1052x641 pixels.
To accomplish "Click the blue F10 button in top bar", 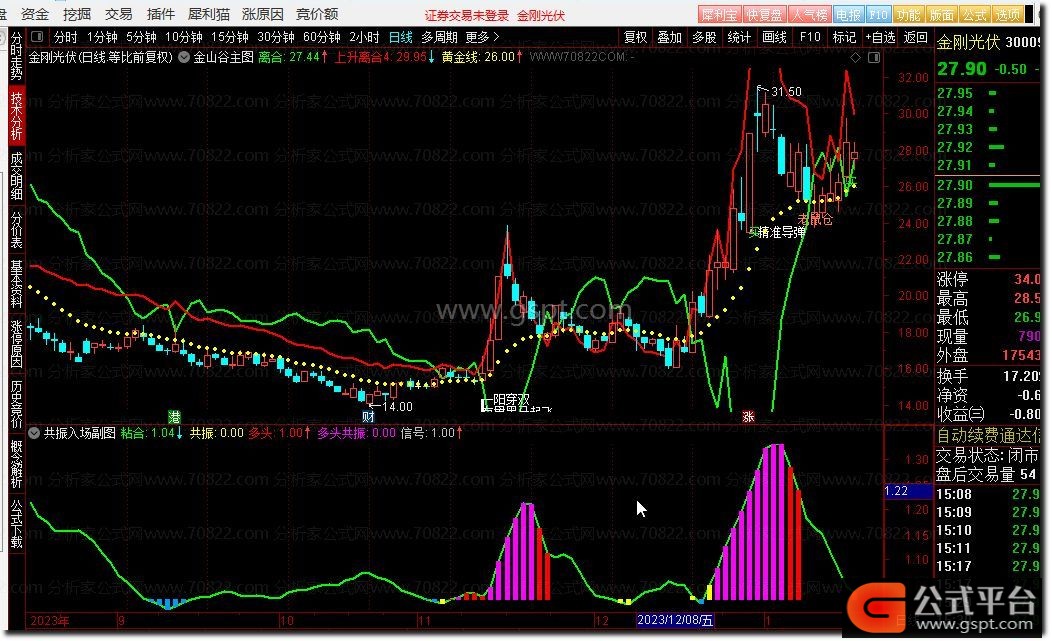I will coord(878,14).
